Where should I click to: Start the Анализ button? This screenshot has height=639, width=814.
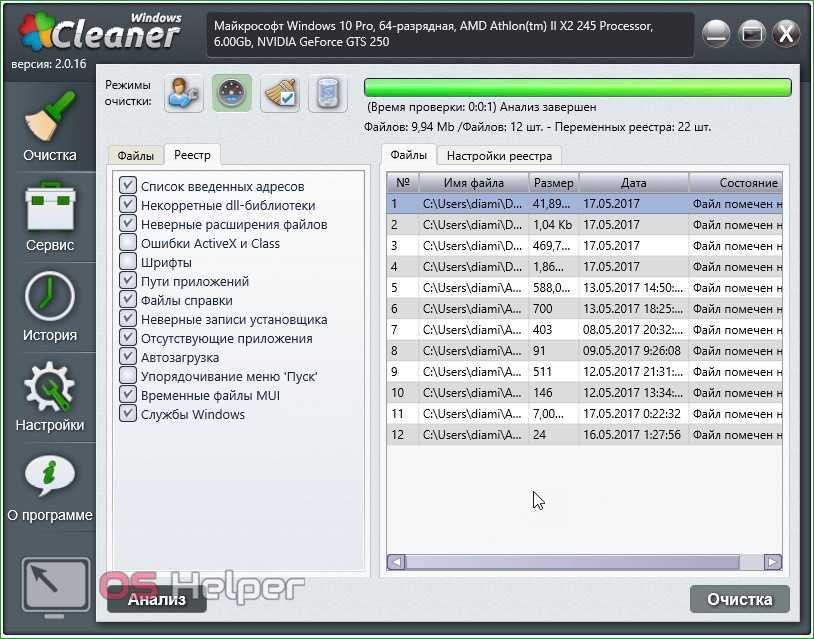point(157,599)
